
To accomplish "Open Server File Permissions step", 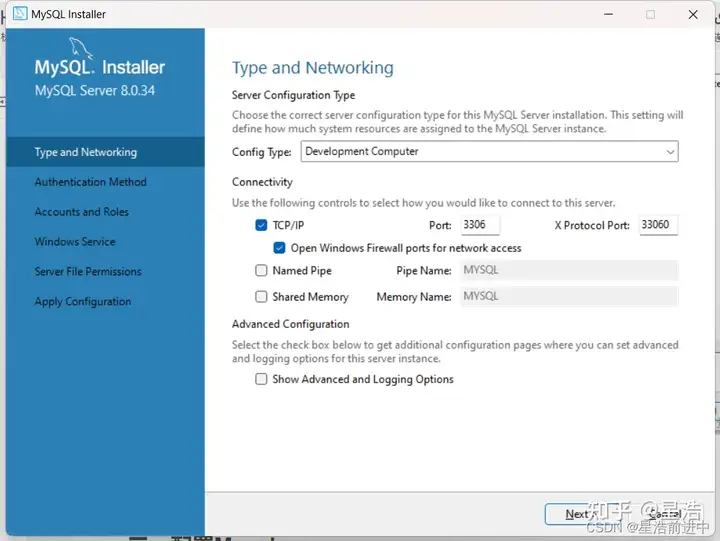I will click(x=88, y=272).
